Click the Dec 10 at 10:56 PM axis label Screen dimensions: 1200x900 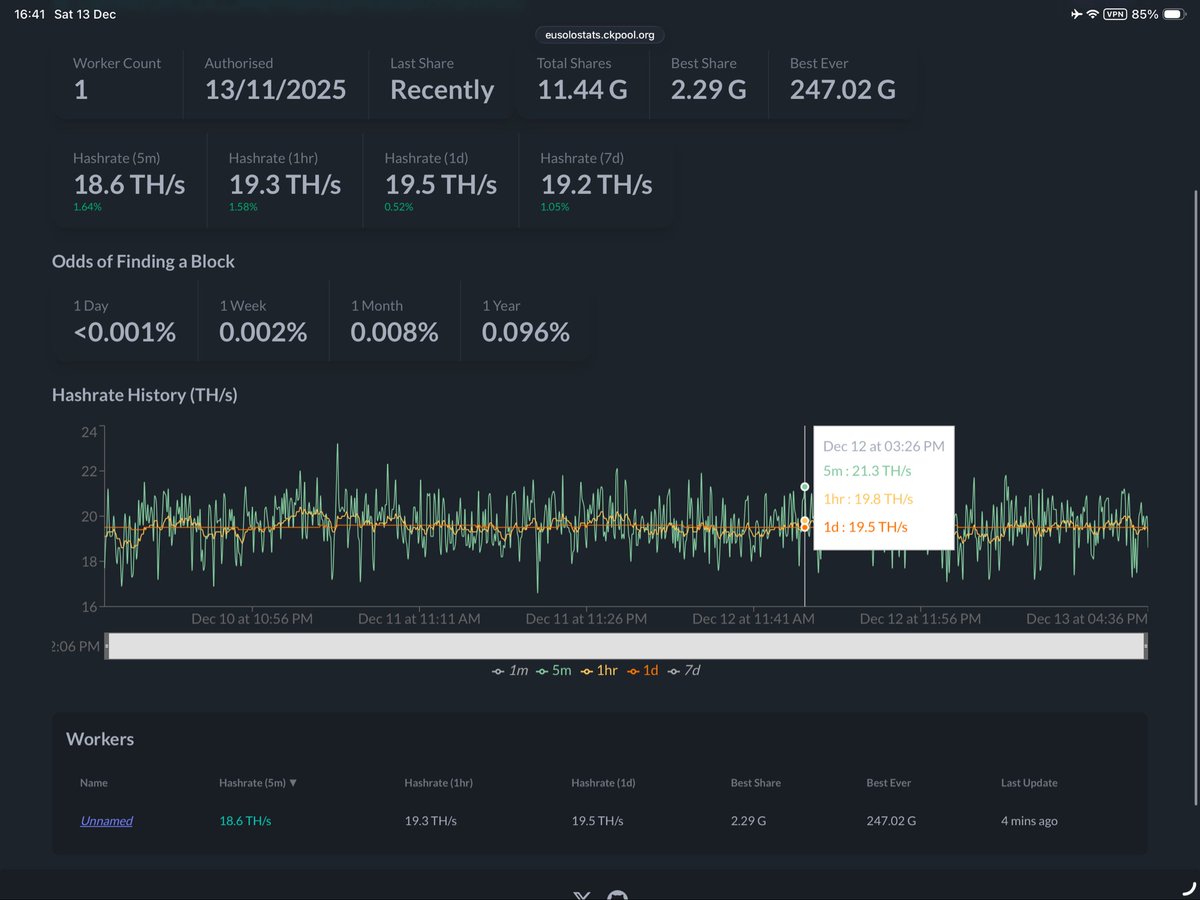point(252,619)
